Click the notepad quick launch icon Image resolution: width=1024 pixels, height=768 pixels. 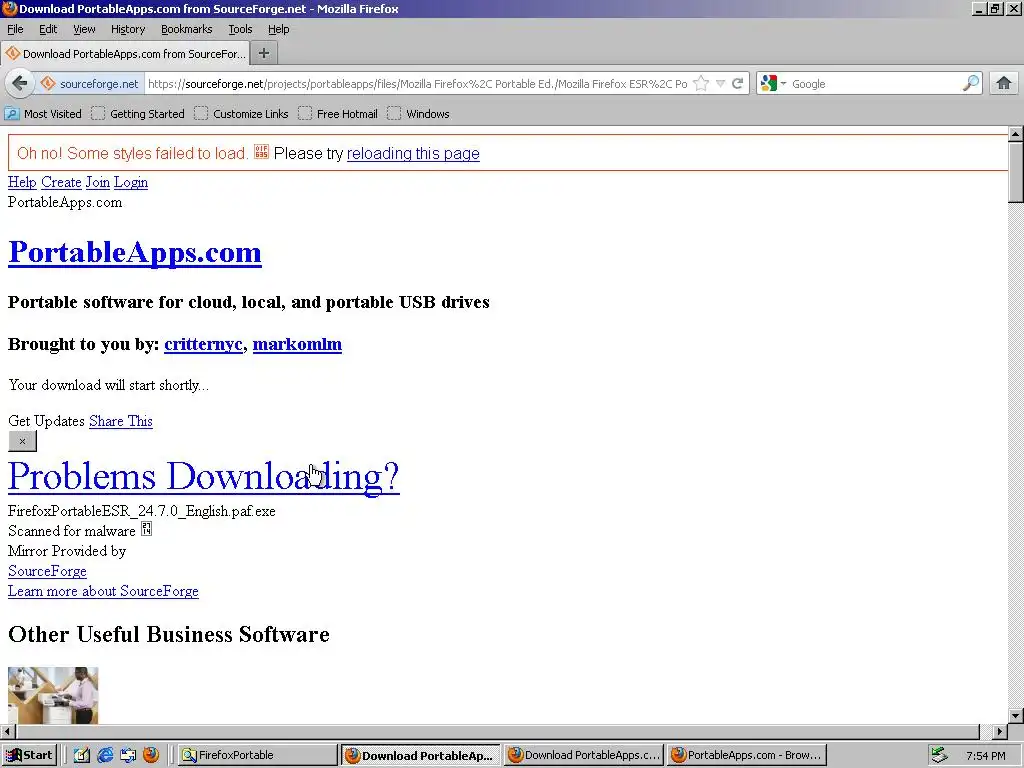tap(82, 755)
